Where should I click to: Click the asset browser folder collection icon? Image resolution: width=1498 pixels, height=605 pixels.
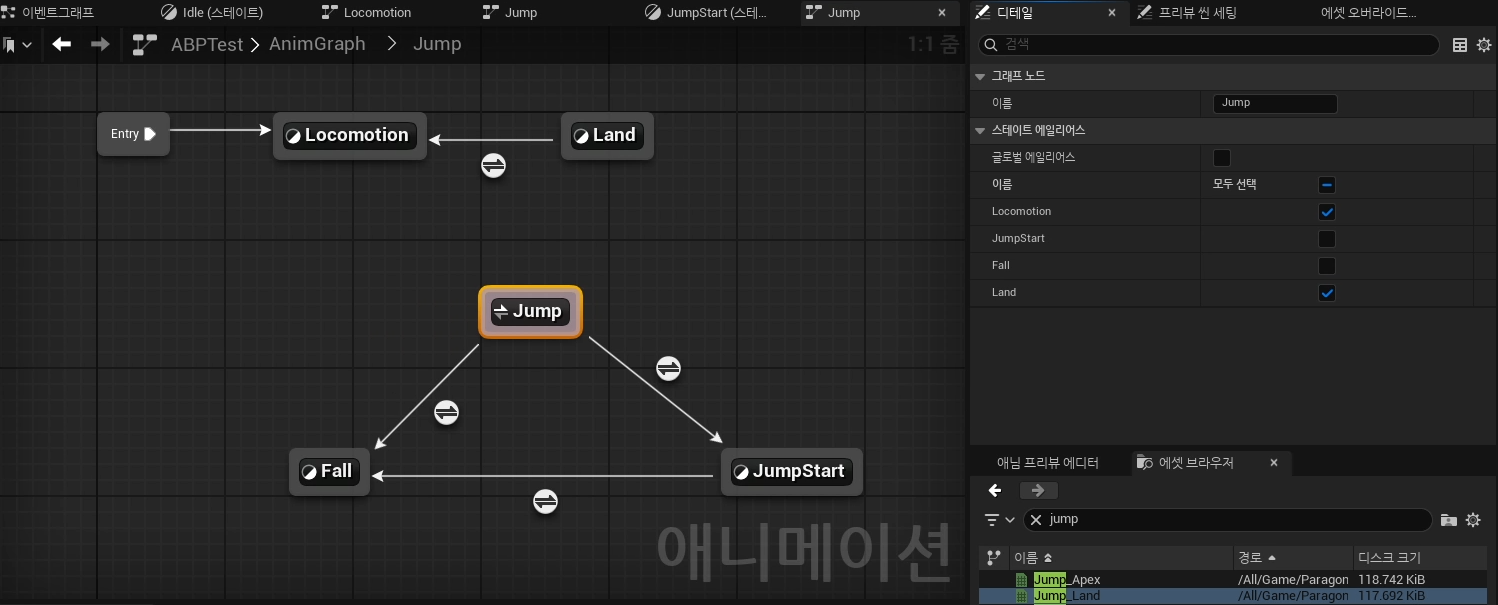pos(1448,520)
